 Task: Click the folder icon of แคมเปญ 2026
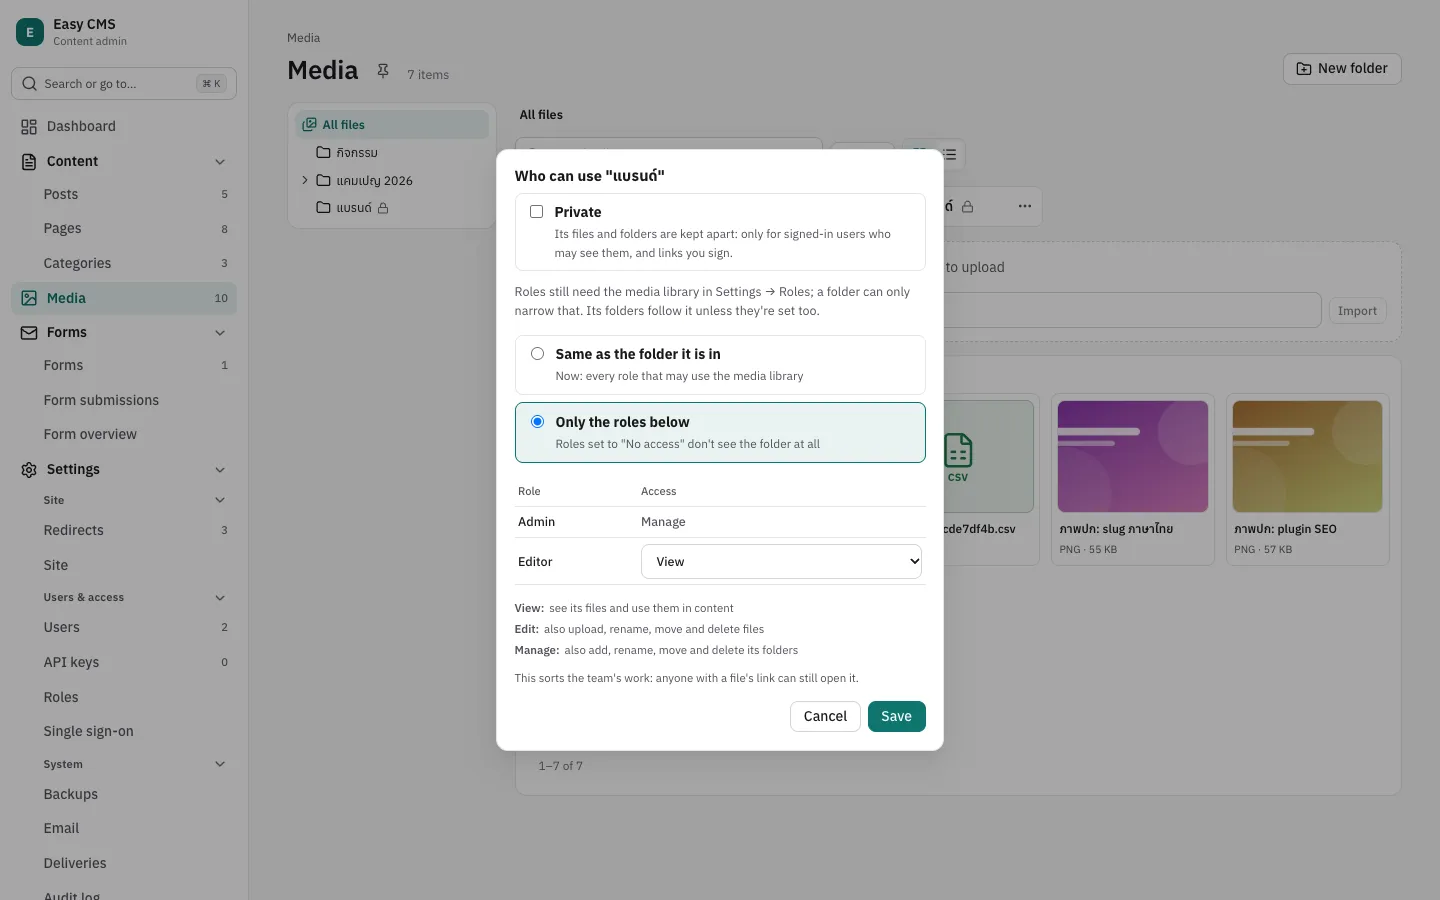323,181
